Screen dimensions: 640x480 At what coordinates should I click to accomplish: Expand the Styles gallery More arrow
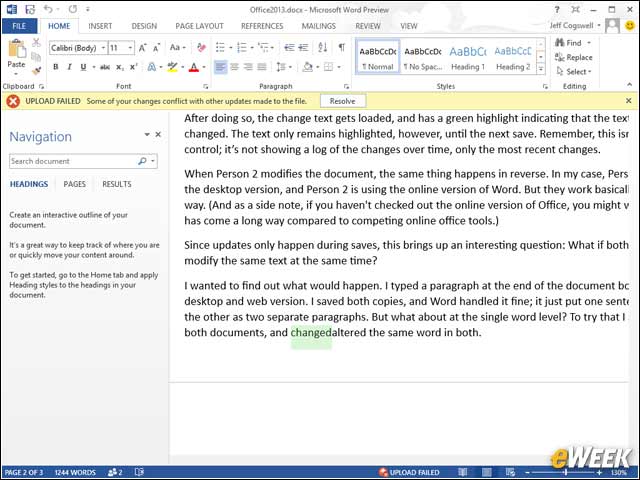541,69
